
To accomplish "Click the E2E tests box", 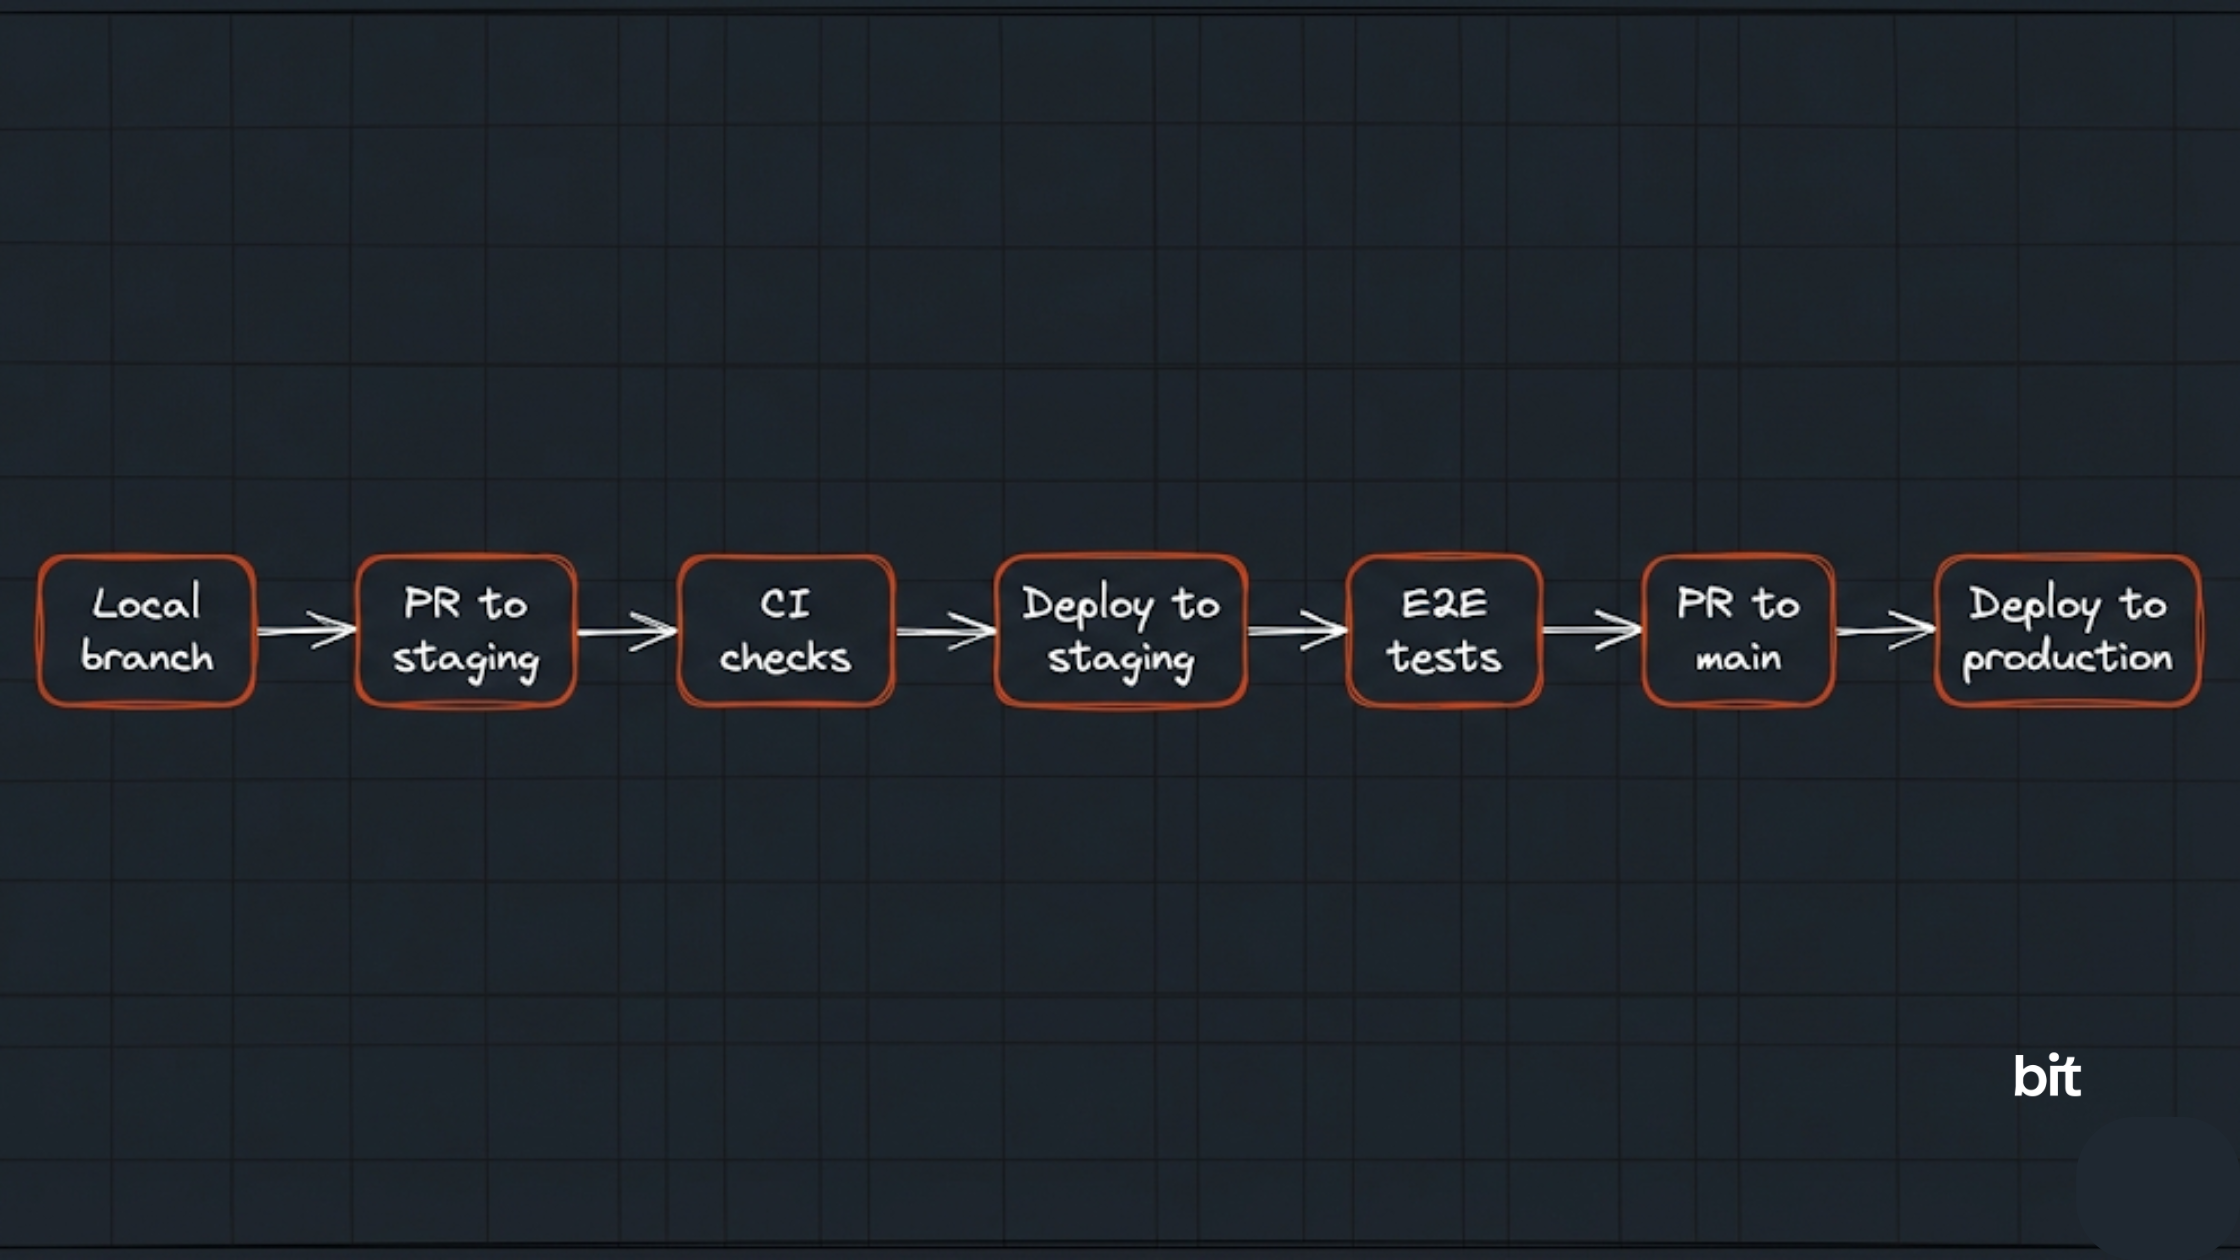I will pos(1444,630).
